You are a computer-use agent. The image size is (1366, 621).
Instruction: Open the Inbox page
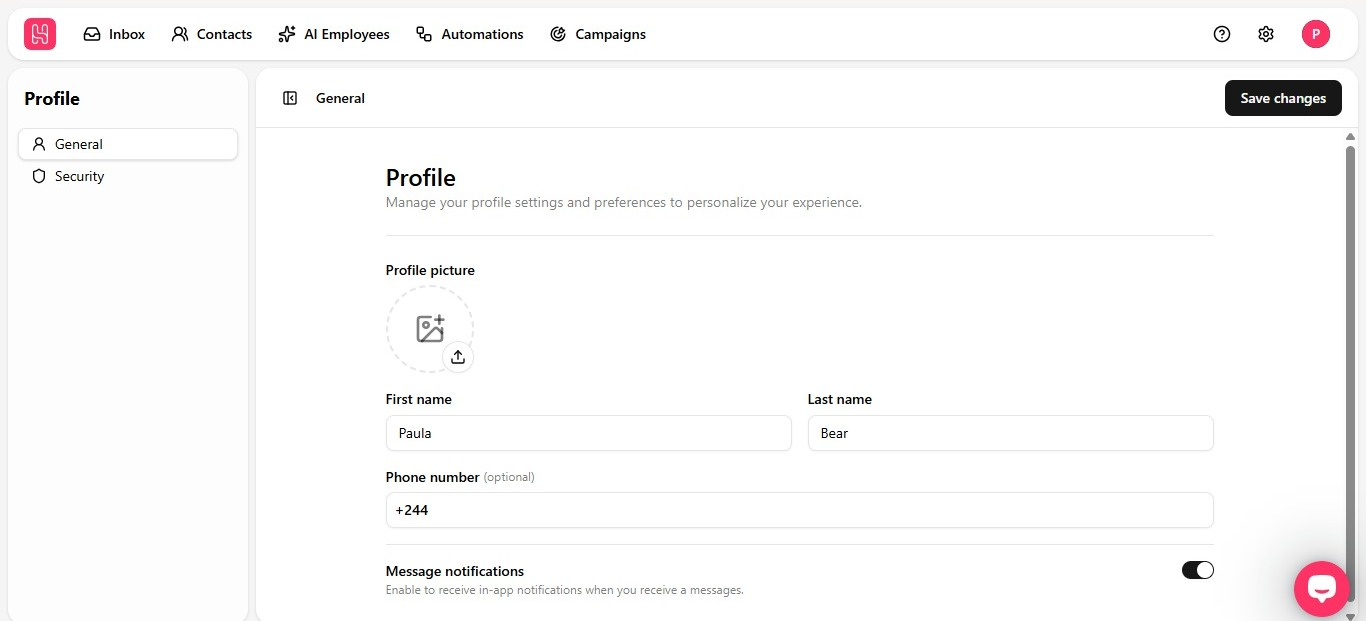point(114,34)
